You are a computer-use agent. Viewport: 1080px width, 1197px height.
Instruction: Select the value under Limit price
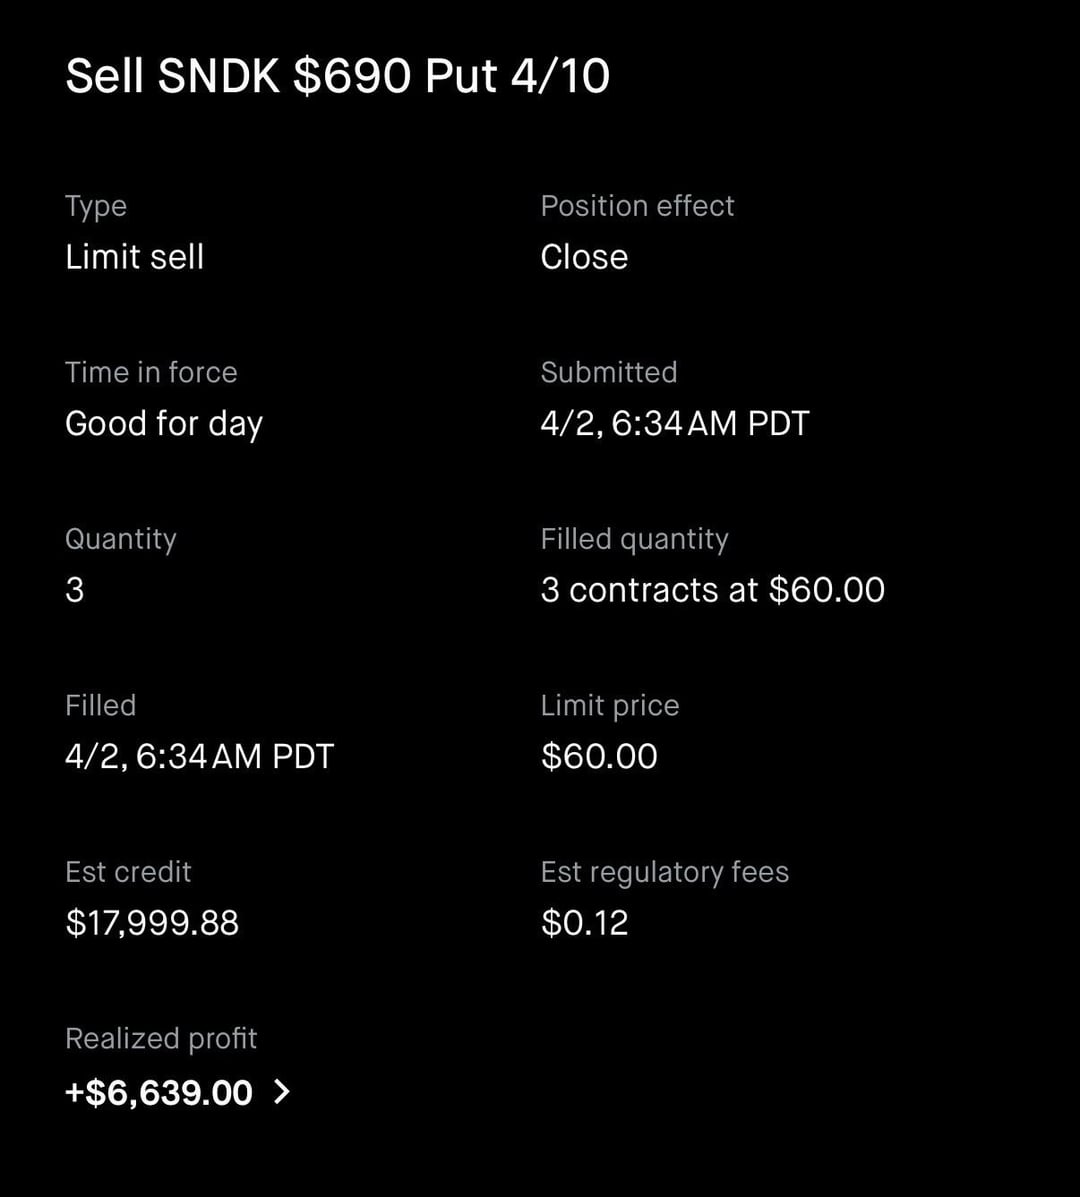coord(599,756)
